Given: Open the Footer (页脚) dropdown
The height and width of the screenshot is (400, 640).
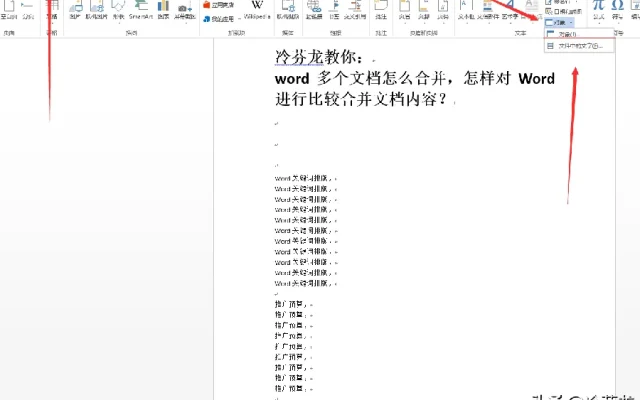Looking at the screenshot, I should tap(424, 10).
